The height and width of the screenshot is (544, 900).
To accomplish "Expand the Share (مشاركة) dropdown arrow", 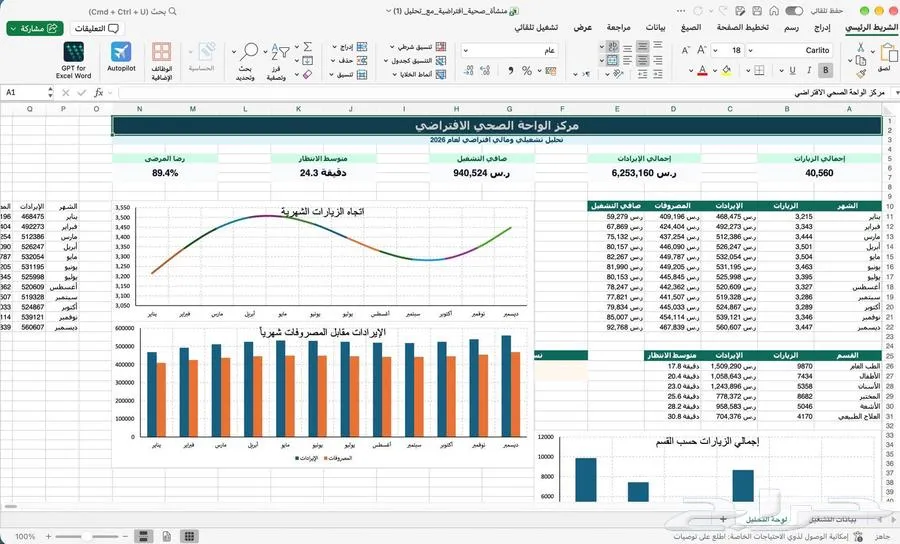I will (x=14, y=28).
